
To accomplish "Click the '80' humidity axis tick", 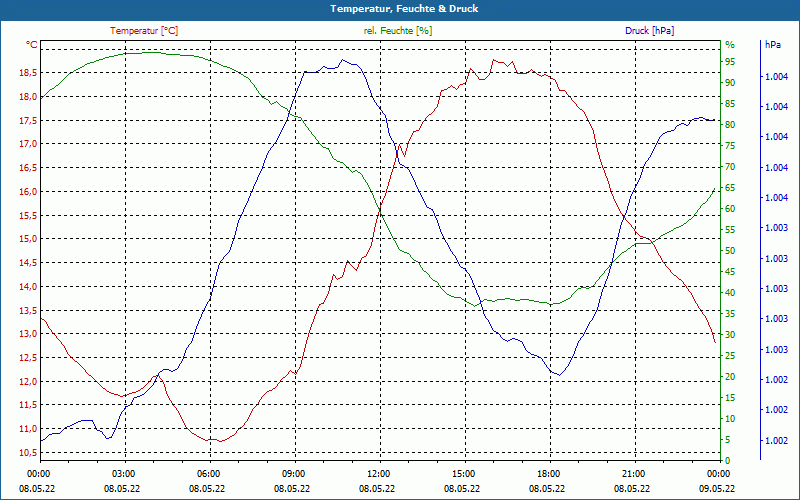I will (x=730, y=125).
